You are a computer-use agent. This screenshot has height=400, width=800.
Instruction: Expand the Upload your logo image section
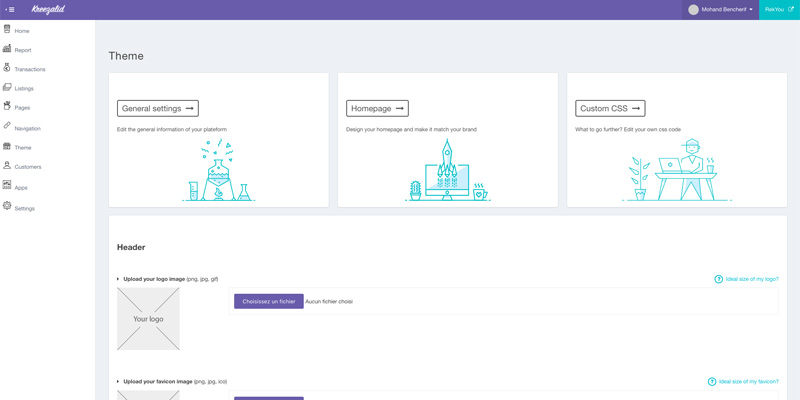point(168,279)
